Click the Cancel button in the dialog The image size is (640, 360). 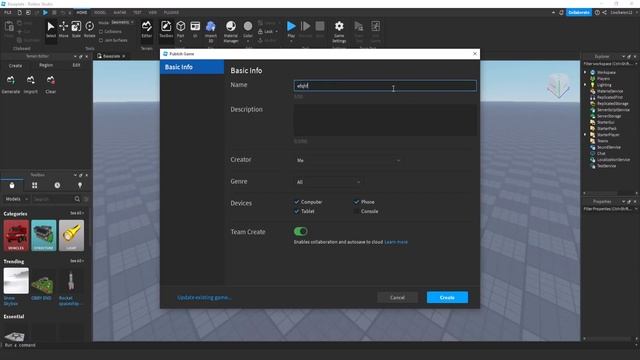[x=397, y=298]
